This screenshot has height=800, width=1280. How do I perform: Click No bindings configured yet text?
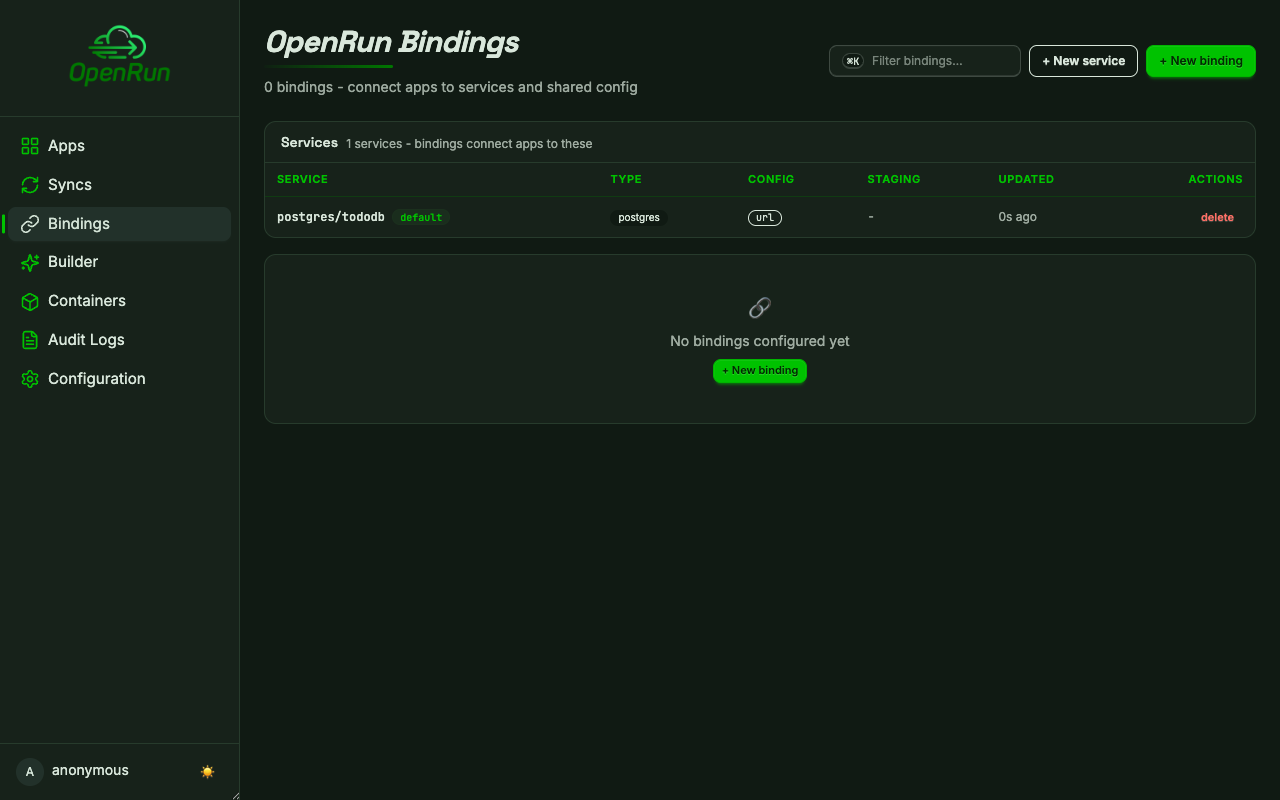(760, 341)
